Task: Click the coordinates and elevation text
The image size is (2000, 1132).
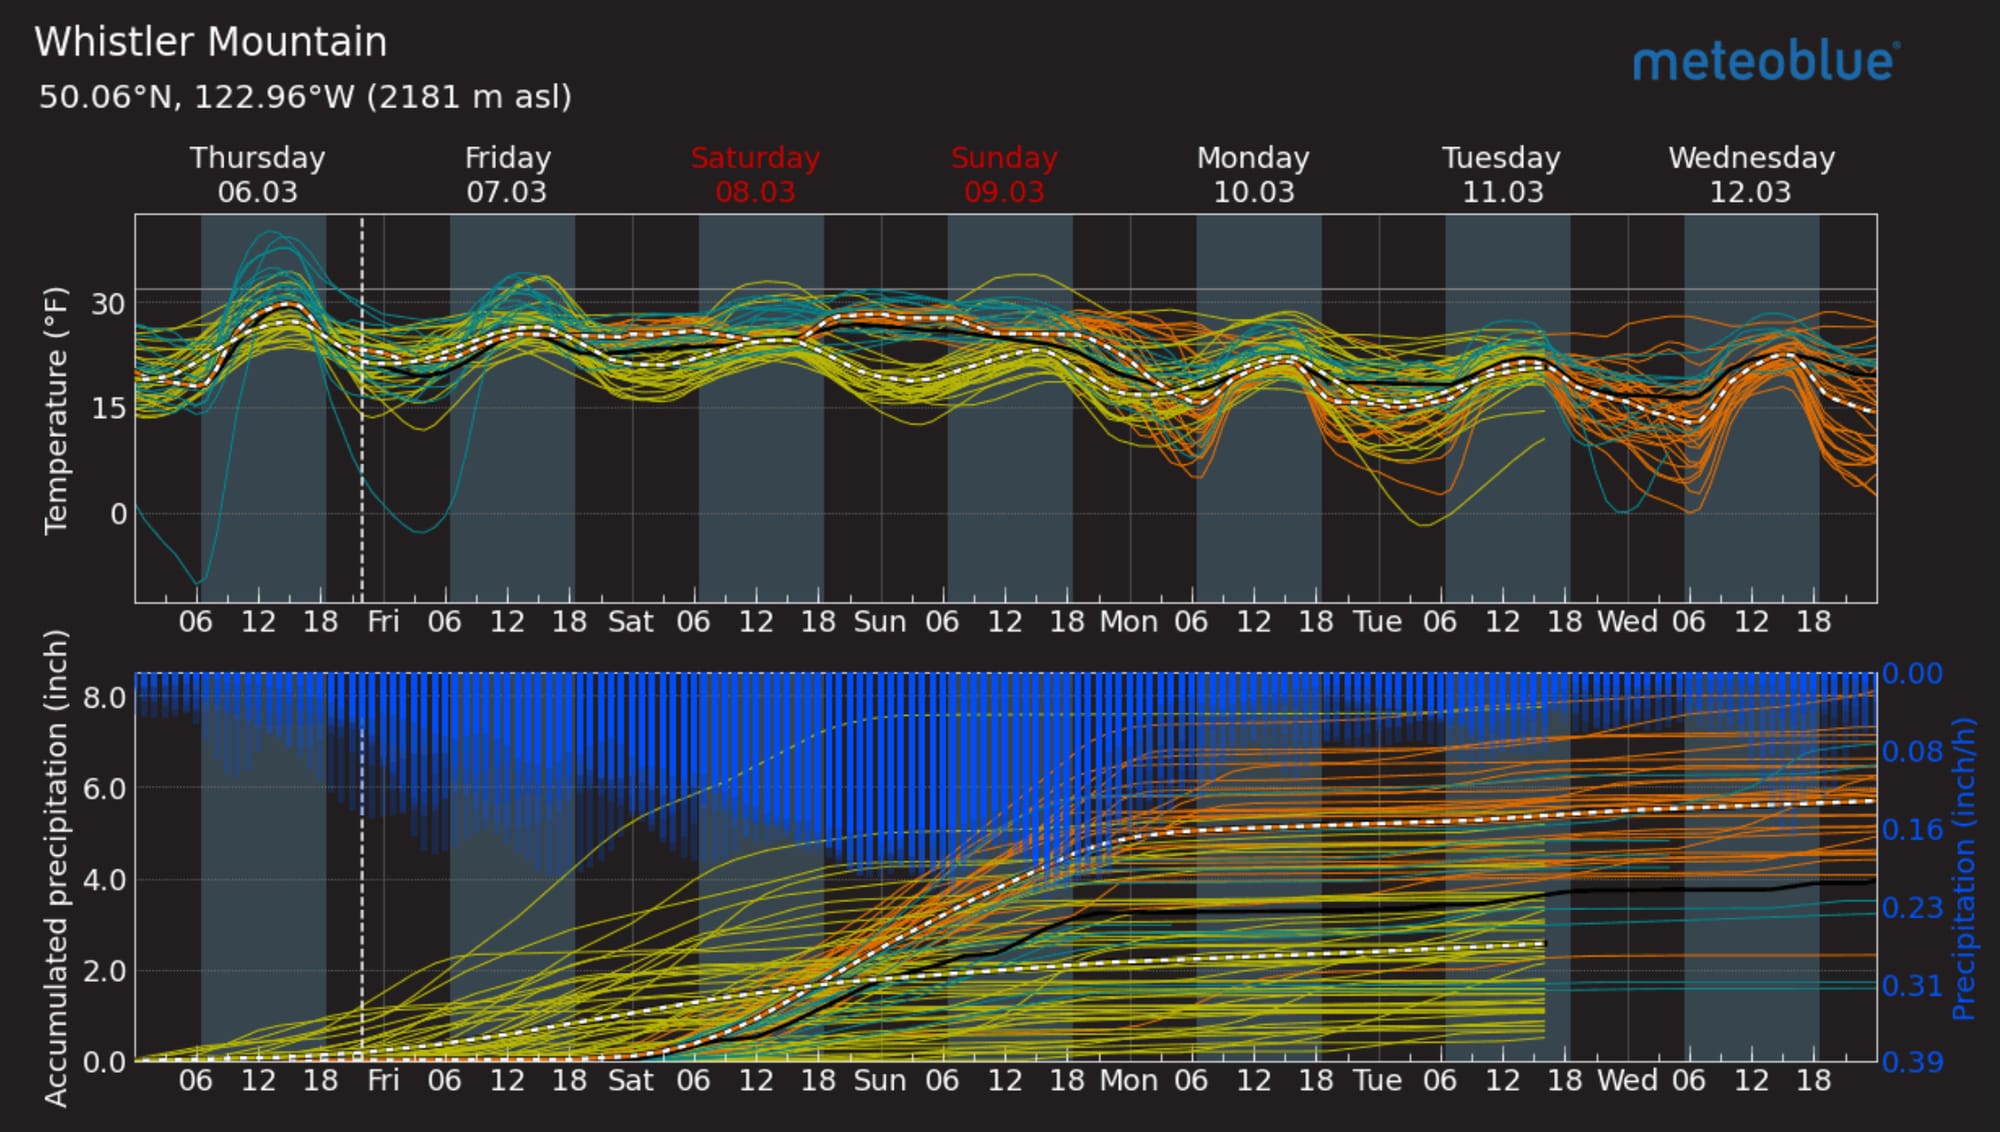Action: click(x=305, y=97)
